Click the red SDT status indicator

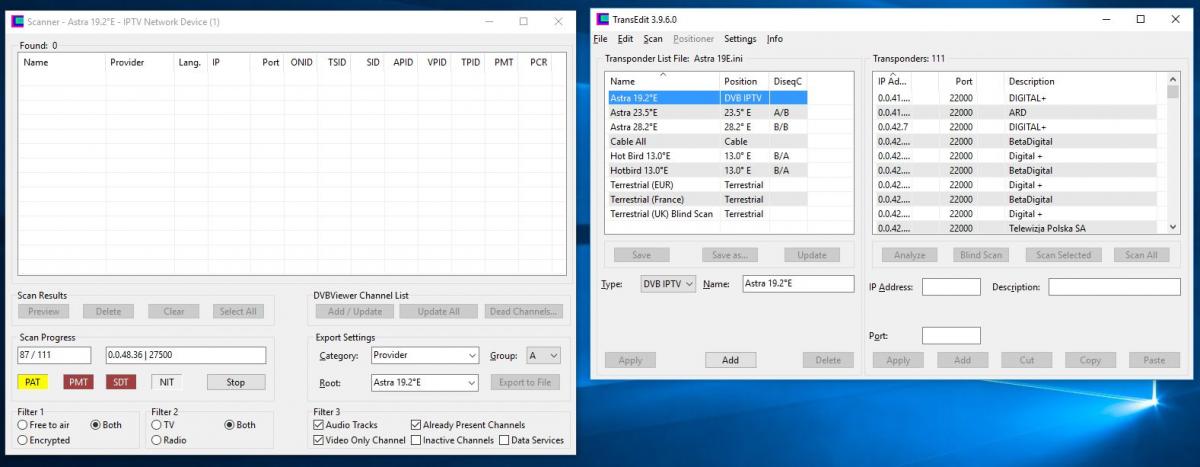tap(121, 382)
